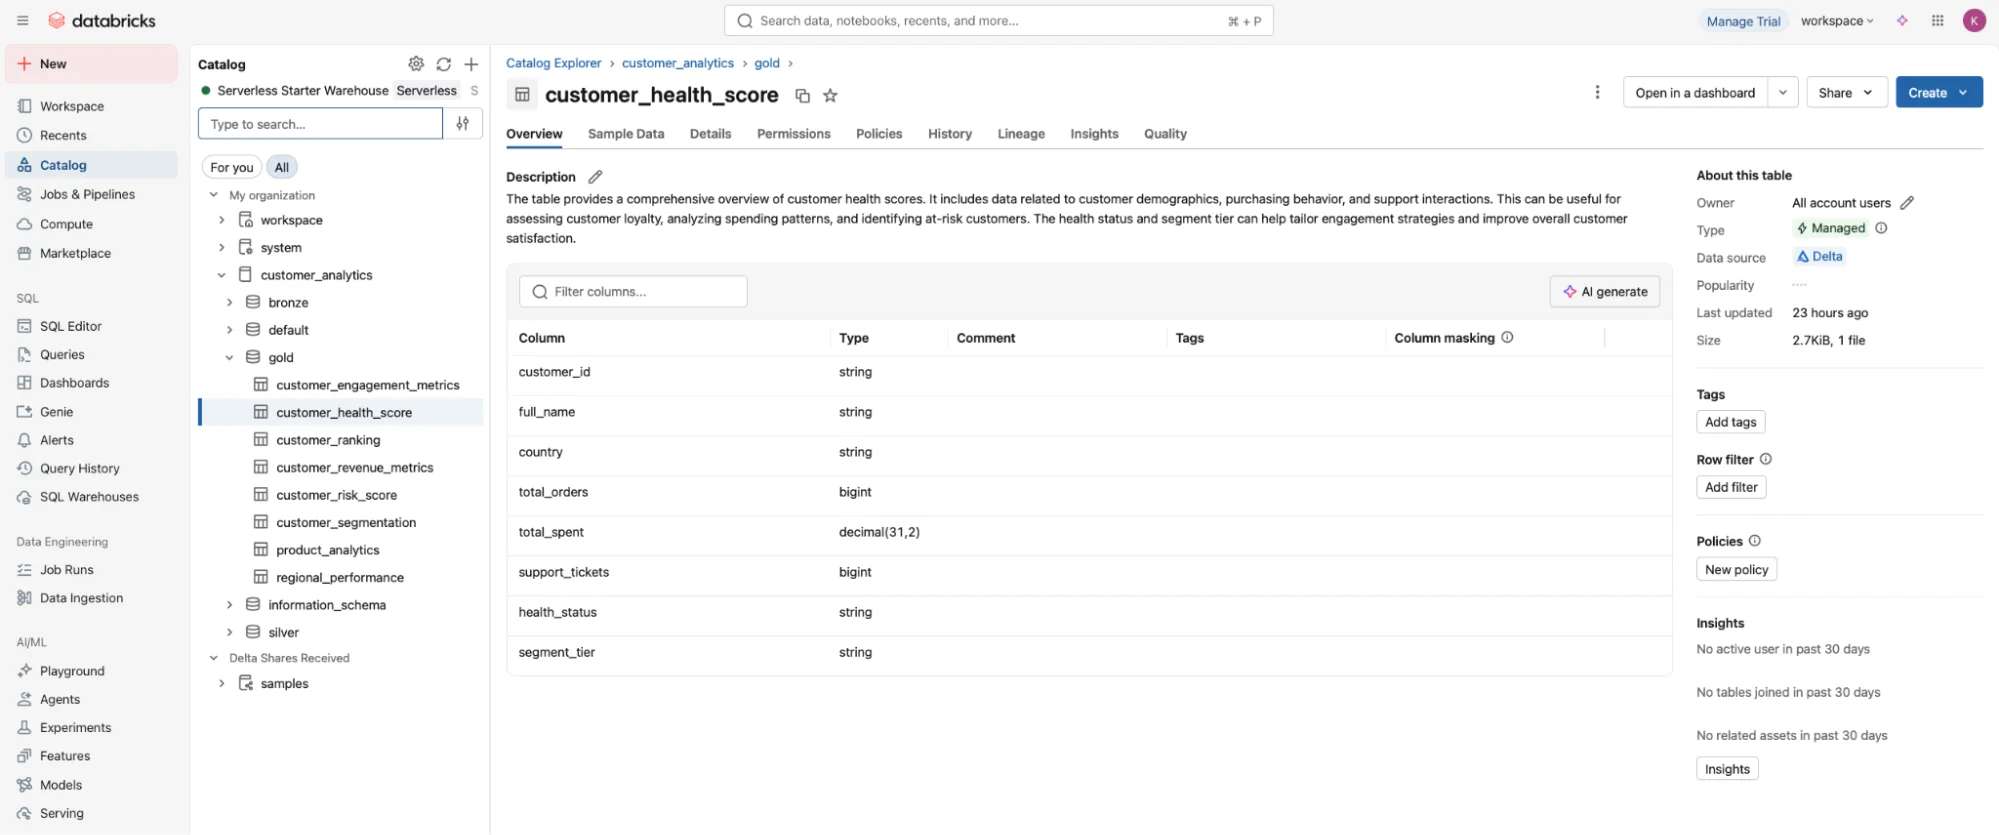Click the Insights button in sidebar panel

coord(1727,769)
